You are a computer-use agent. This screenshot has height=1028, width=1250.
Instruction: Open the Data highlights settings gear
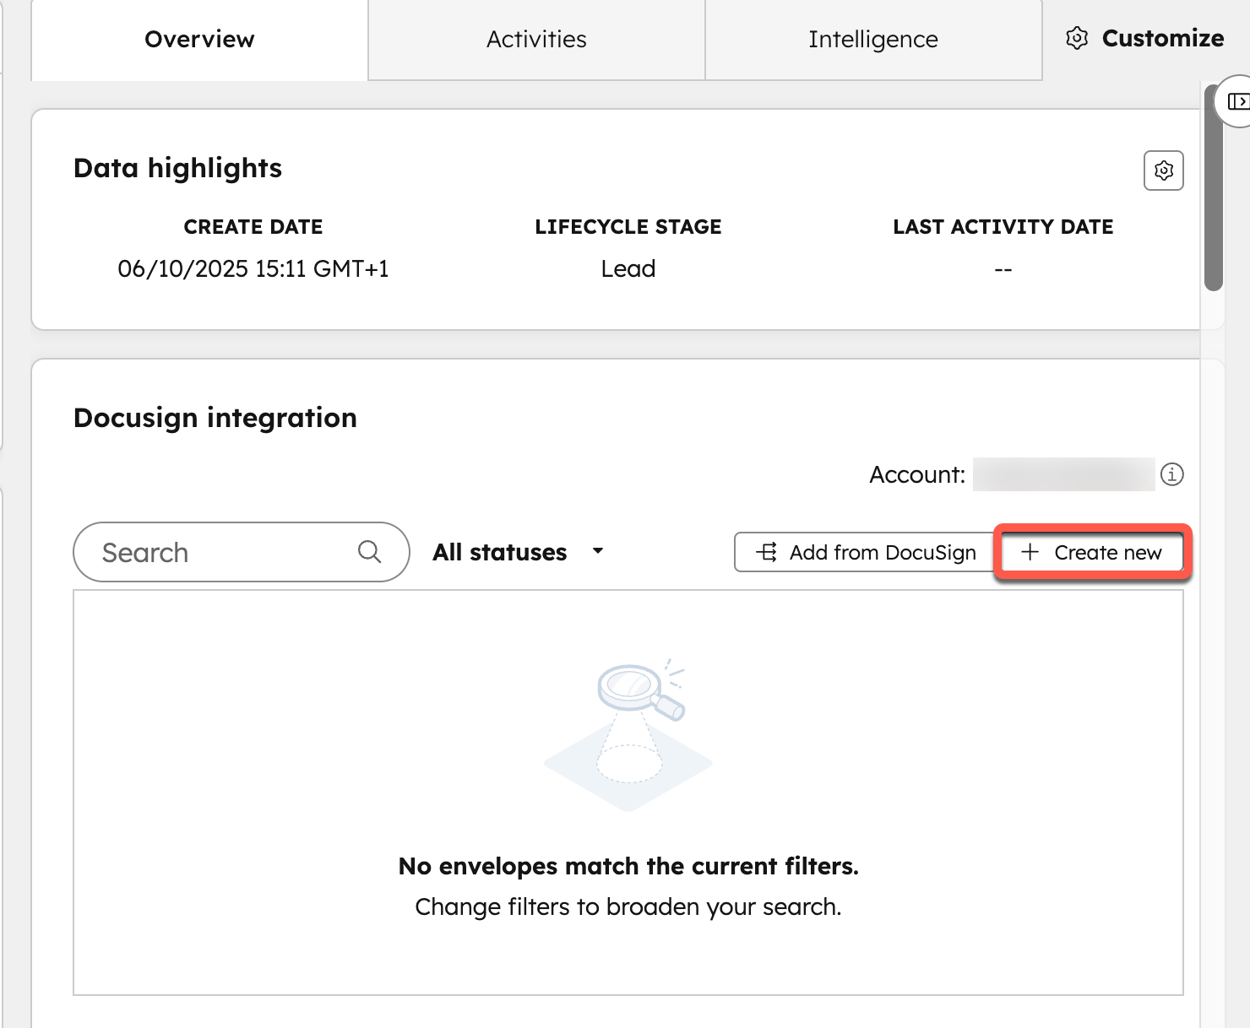1163,170
